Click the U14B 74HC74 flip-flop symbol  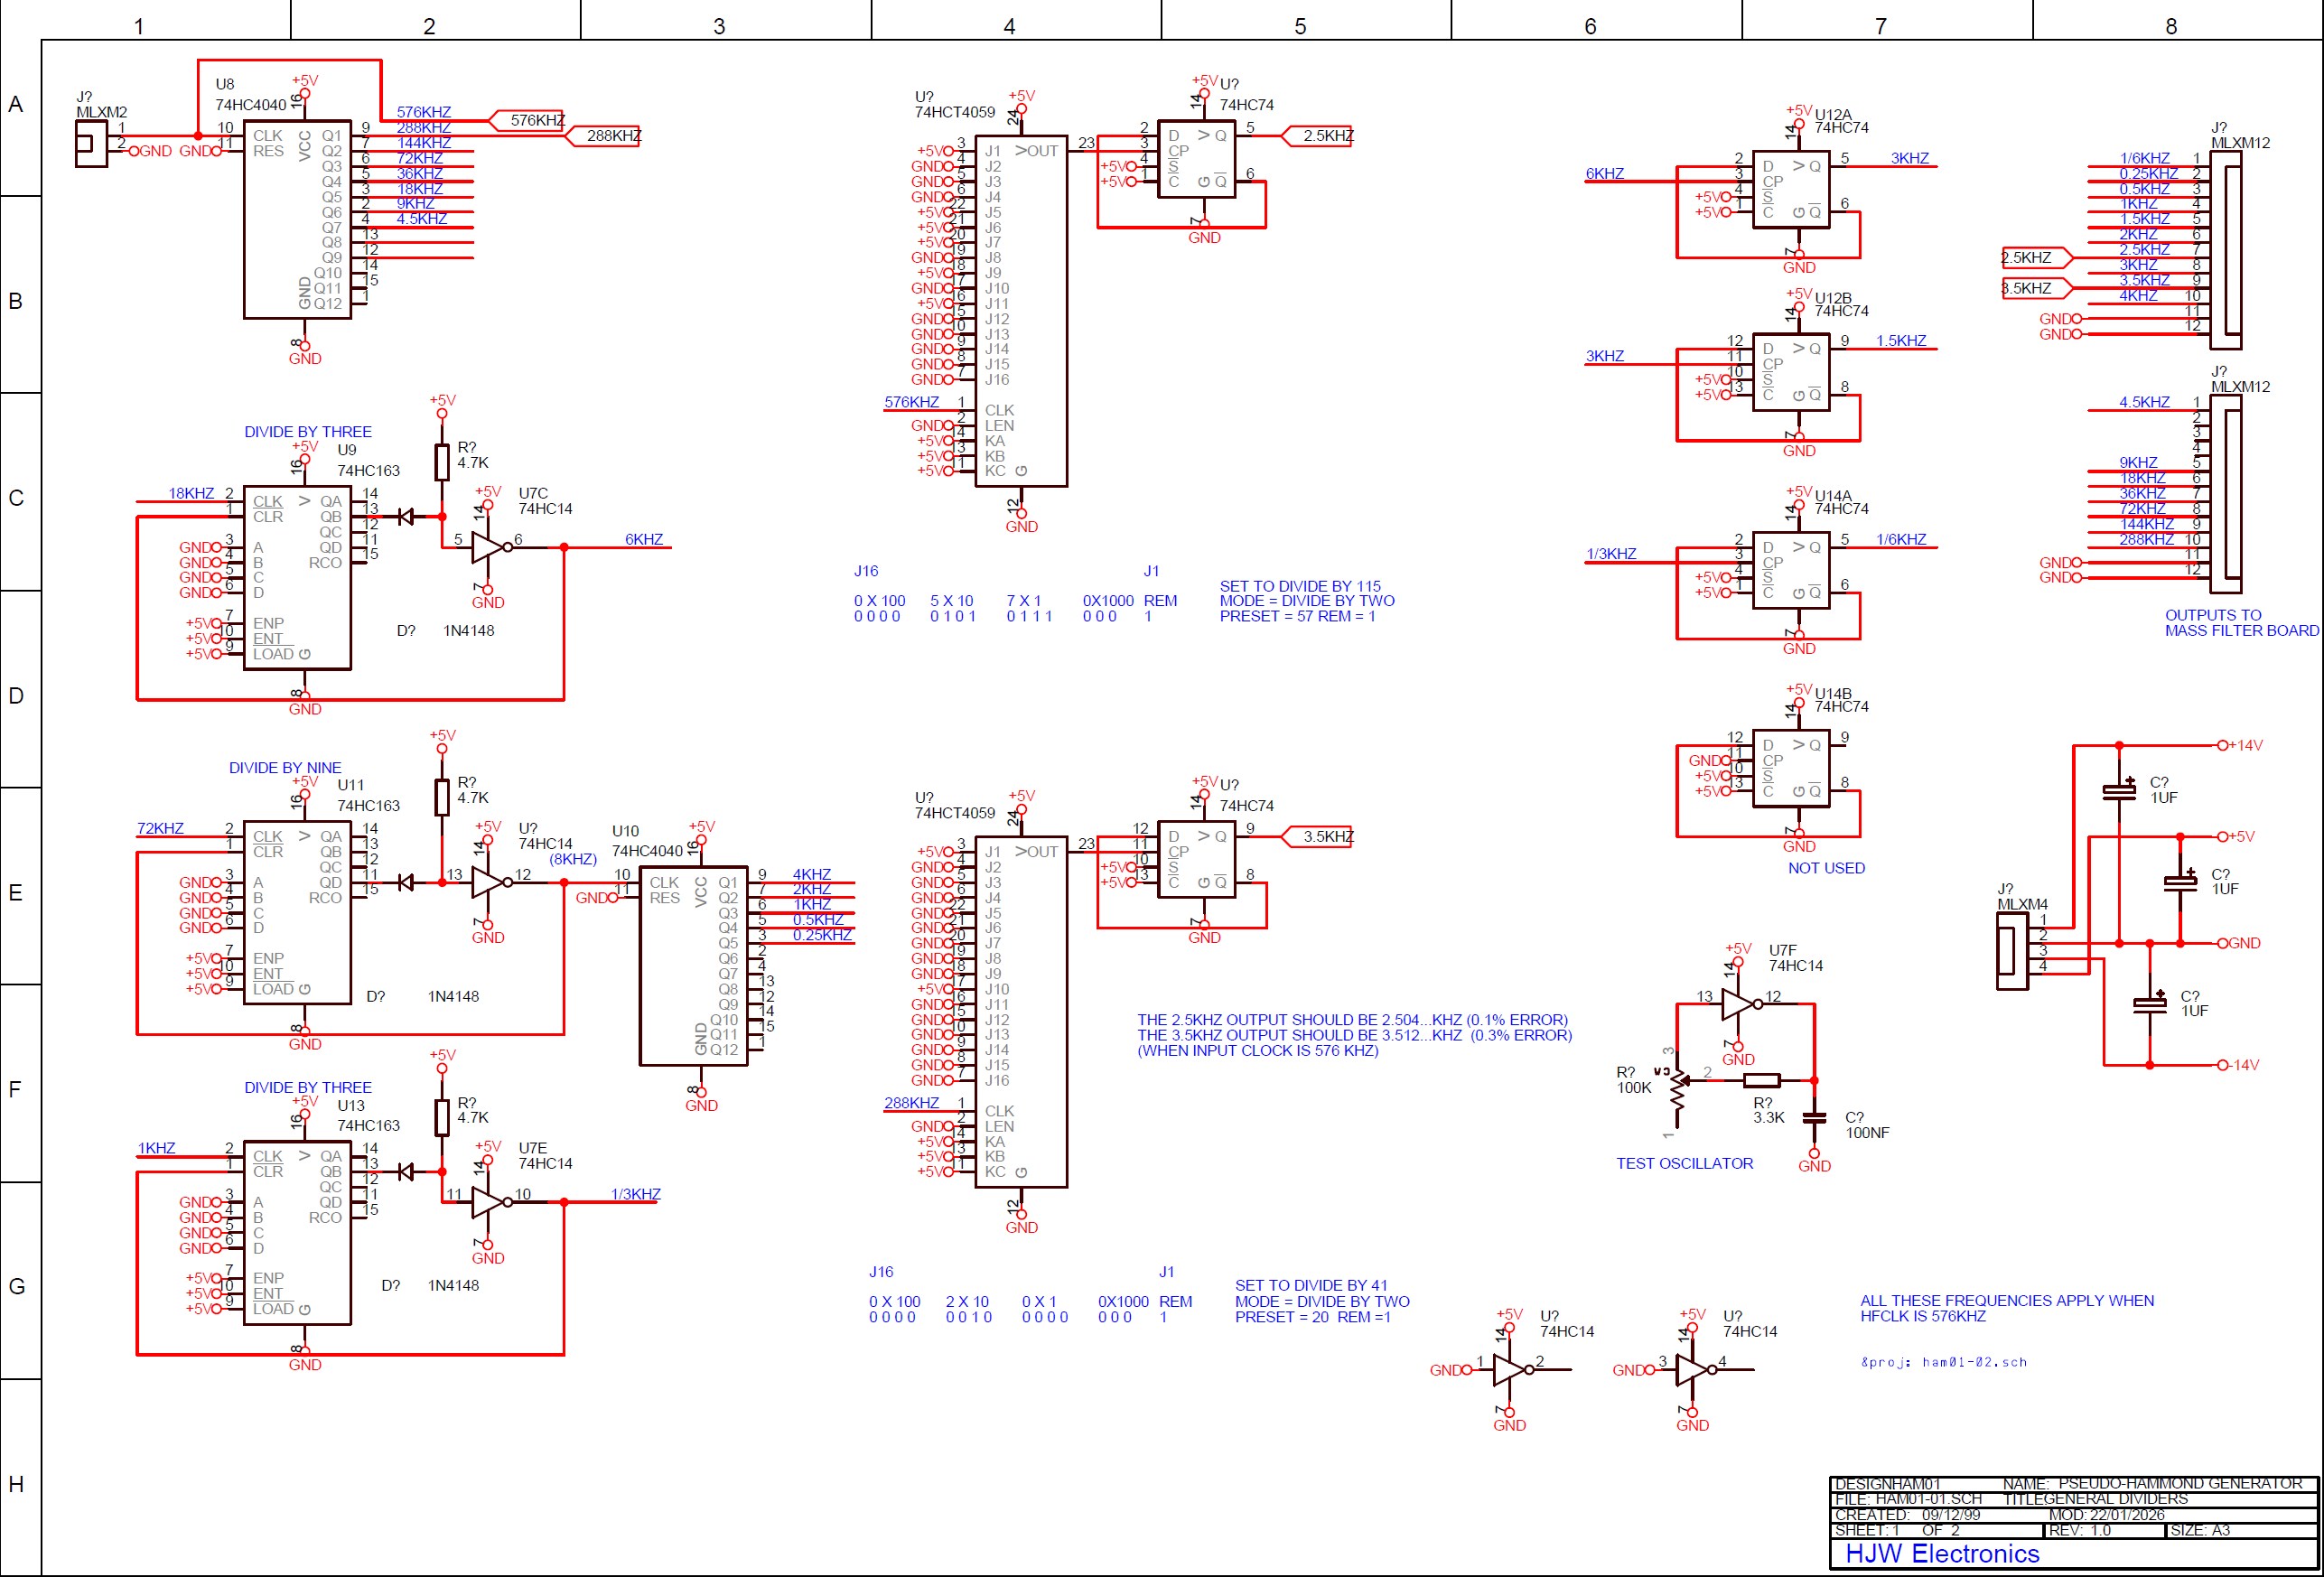point(1790,769)
